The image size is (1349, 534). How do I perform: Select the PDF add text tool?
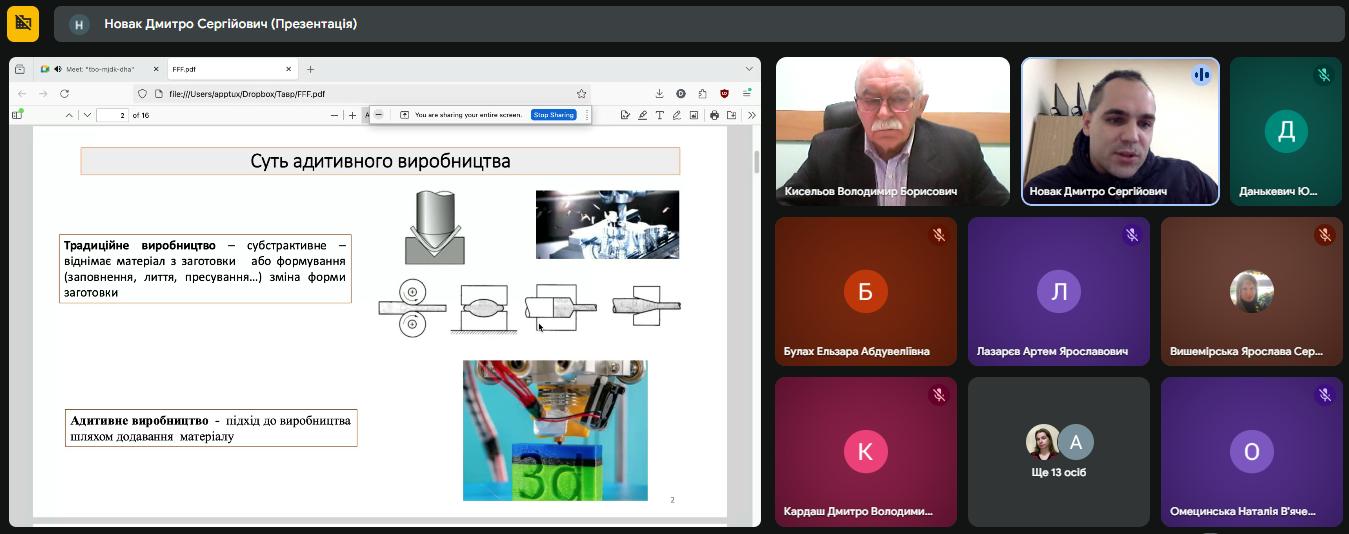coord(659,115)
